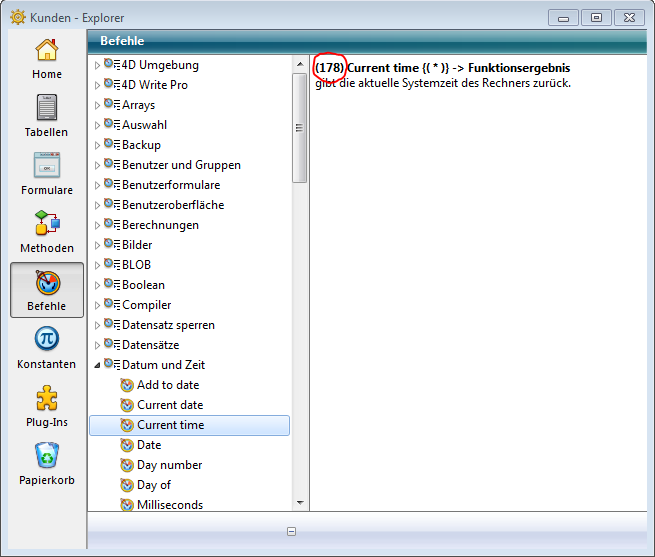Click the Backup theme label

point(141,145)
